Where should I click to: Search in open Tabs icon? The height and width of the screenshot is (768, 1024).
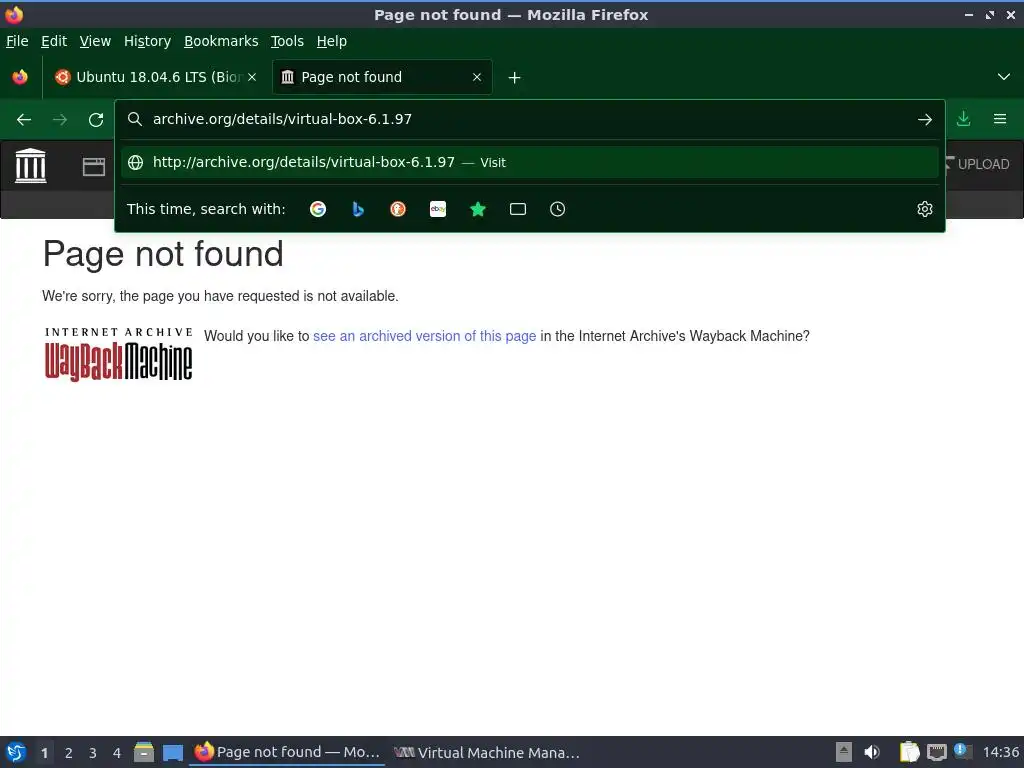pyautogui.click(x=518, y=209)
